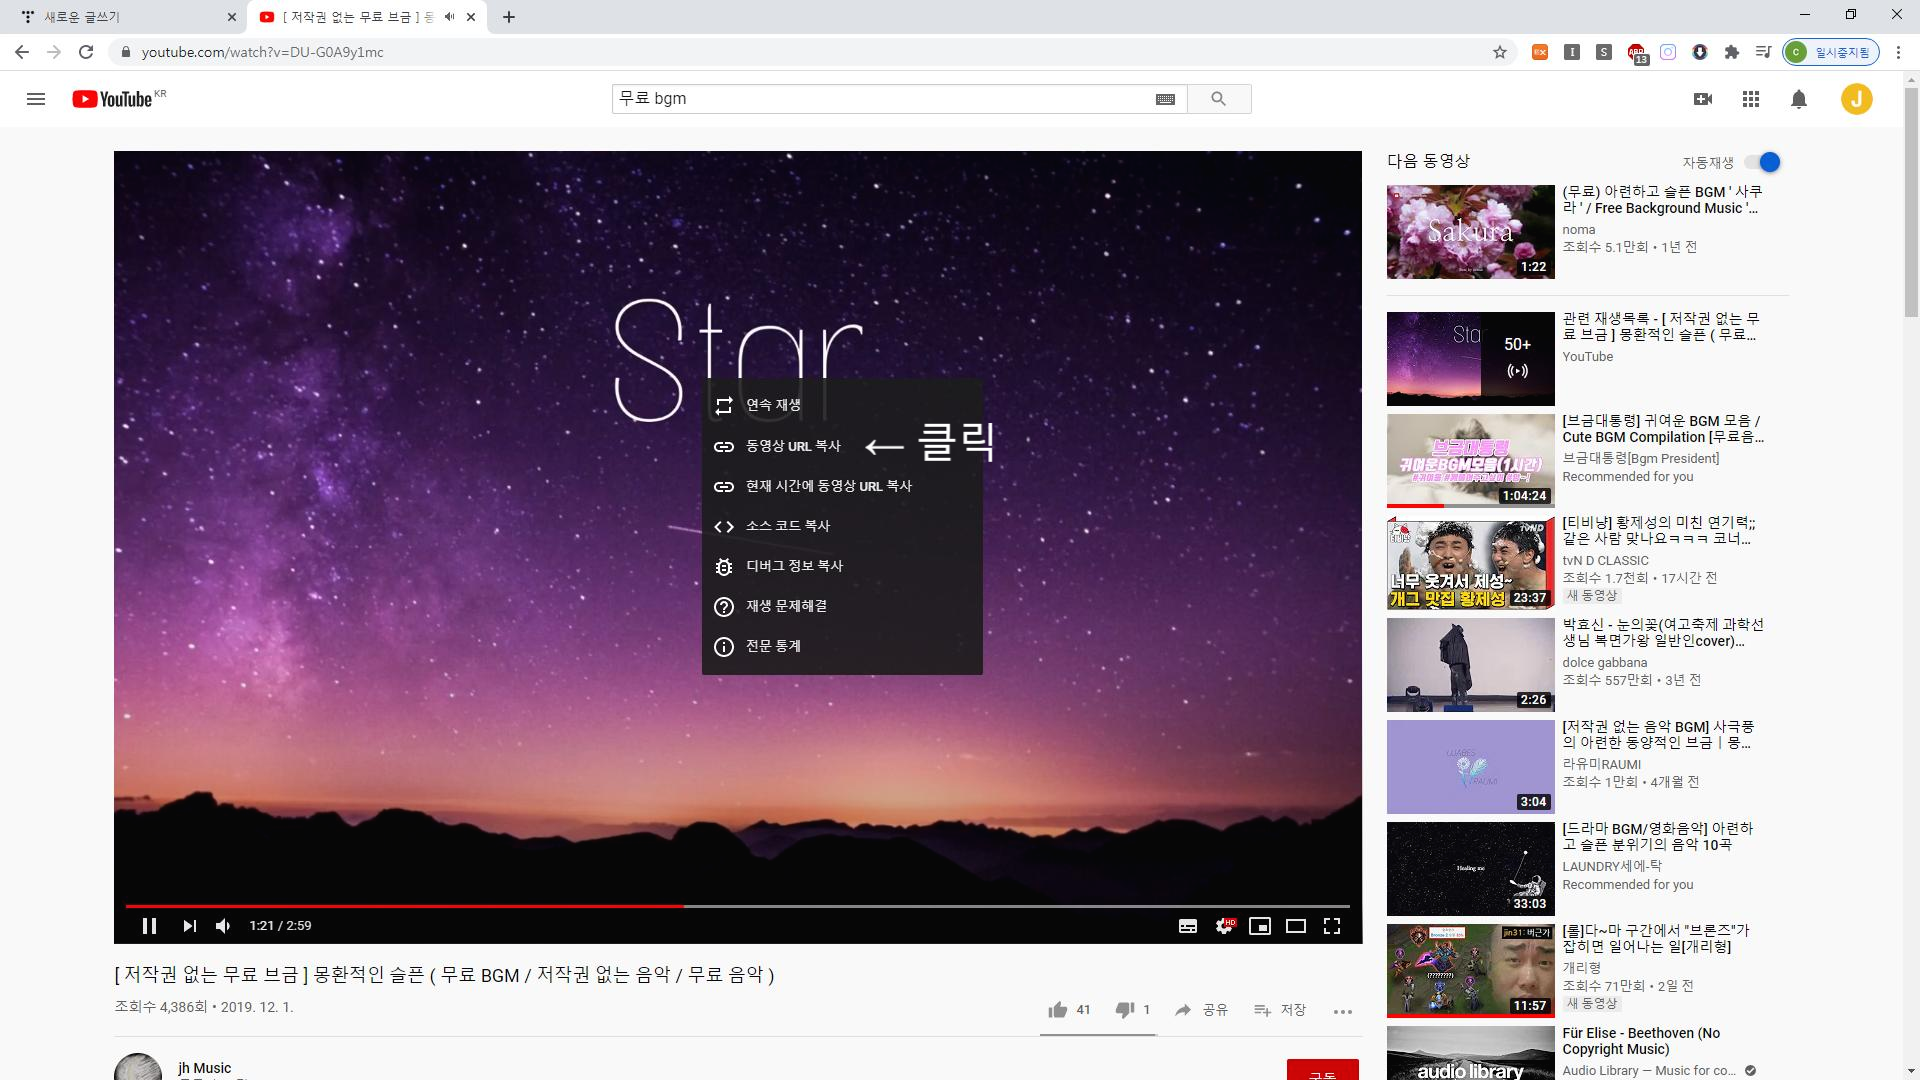Enable miniplayer mode

coord(1260,926)
